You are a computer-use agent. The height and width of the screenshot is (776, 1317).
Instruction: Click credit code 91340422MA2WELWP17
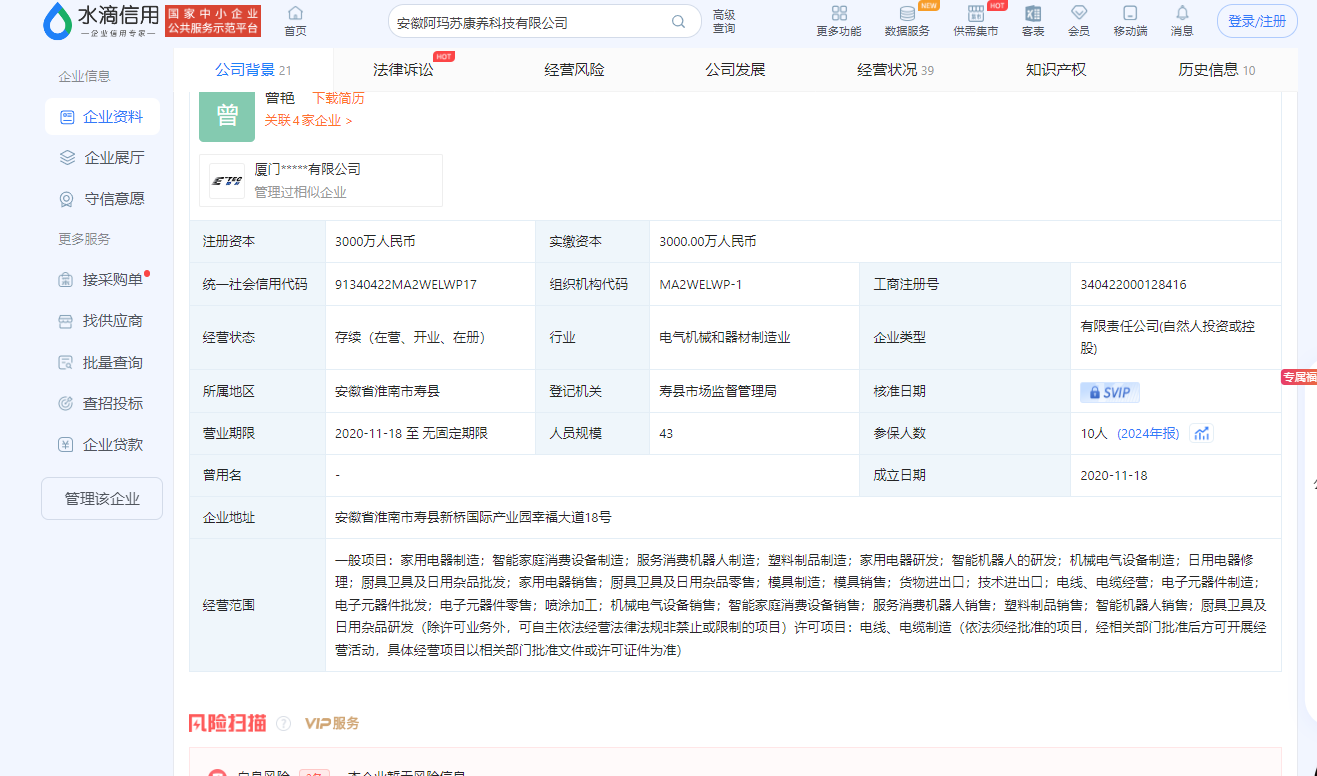(x=406, y=284)
